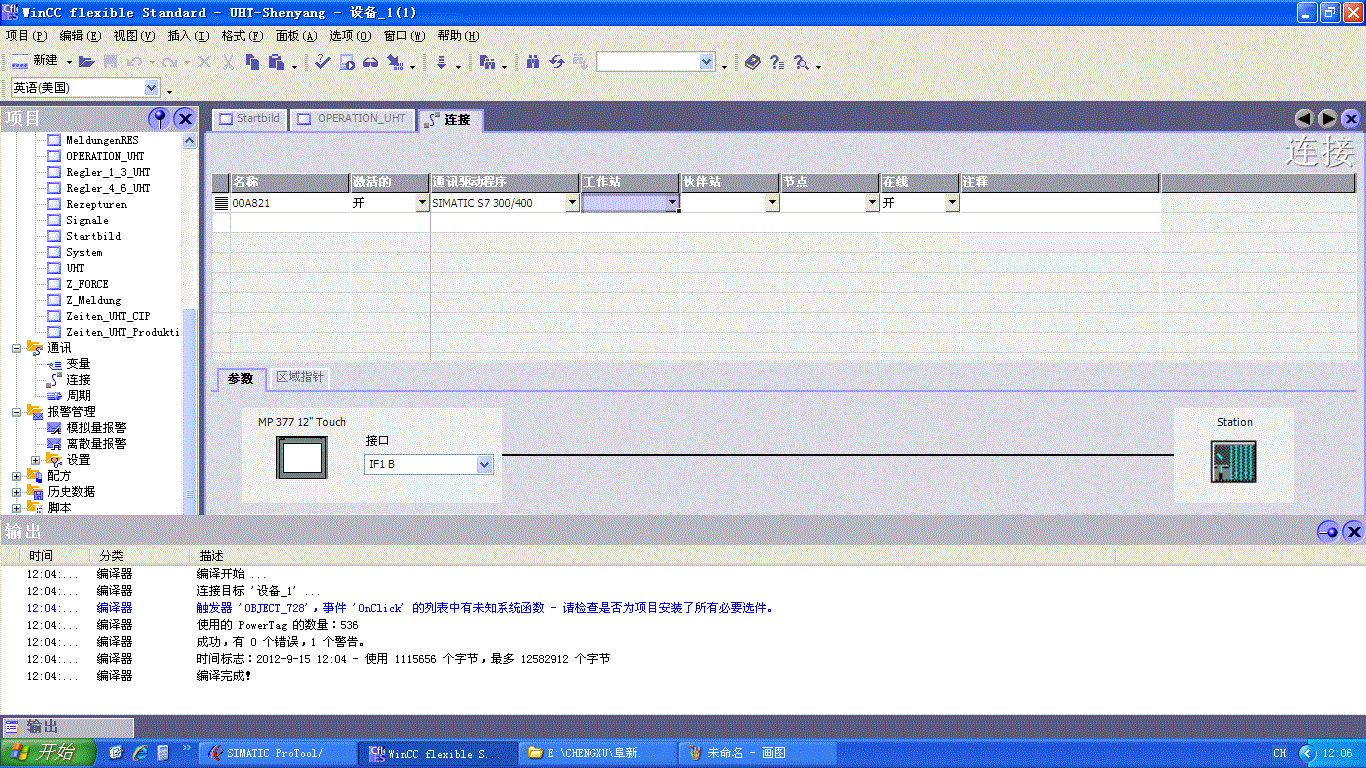Expand the 脚本 tree node
Screen dimensions: 1366x768
(x=16, y=508)
